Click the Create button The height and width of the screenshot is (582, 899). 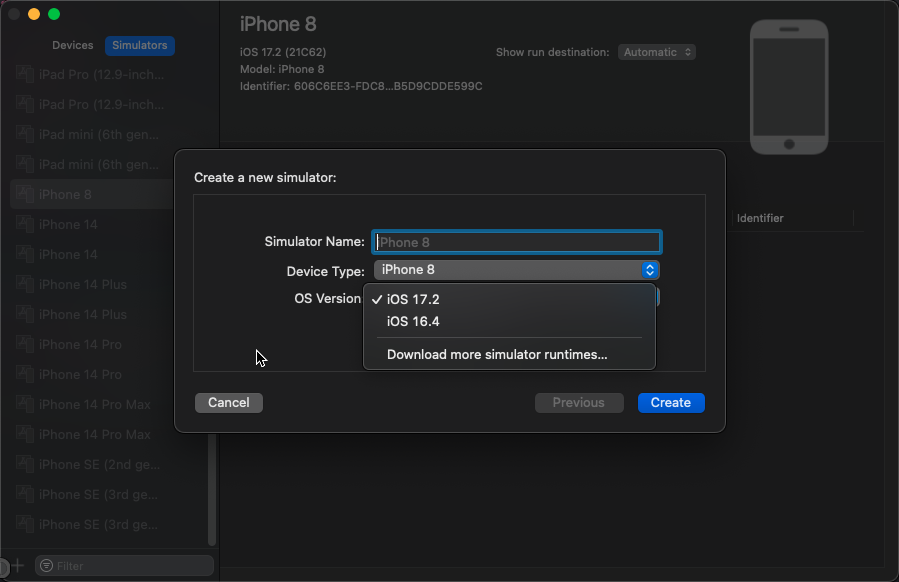tap(671, 403)
